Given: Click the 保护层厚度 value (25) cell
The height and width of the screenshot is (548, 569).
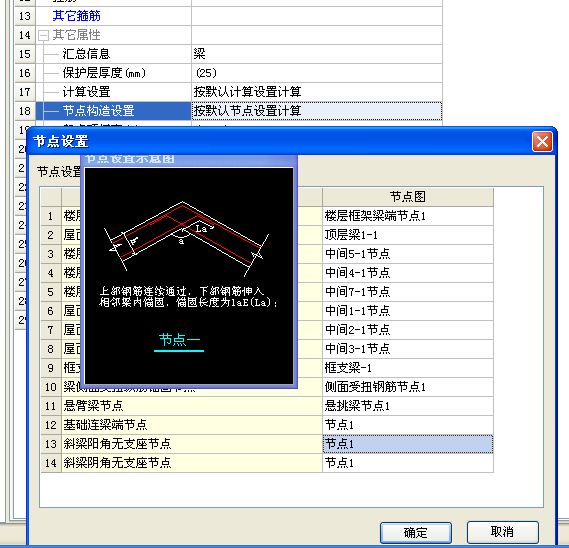Looking at the screenshot, I should click(x=316, y=73).
